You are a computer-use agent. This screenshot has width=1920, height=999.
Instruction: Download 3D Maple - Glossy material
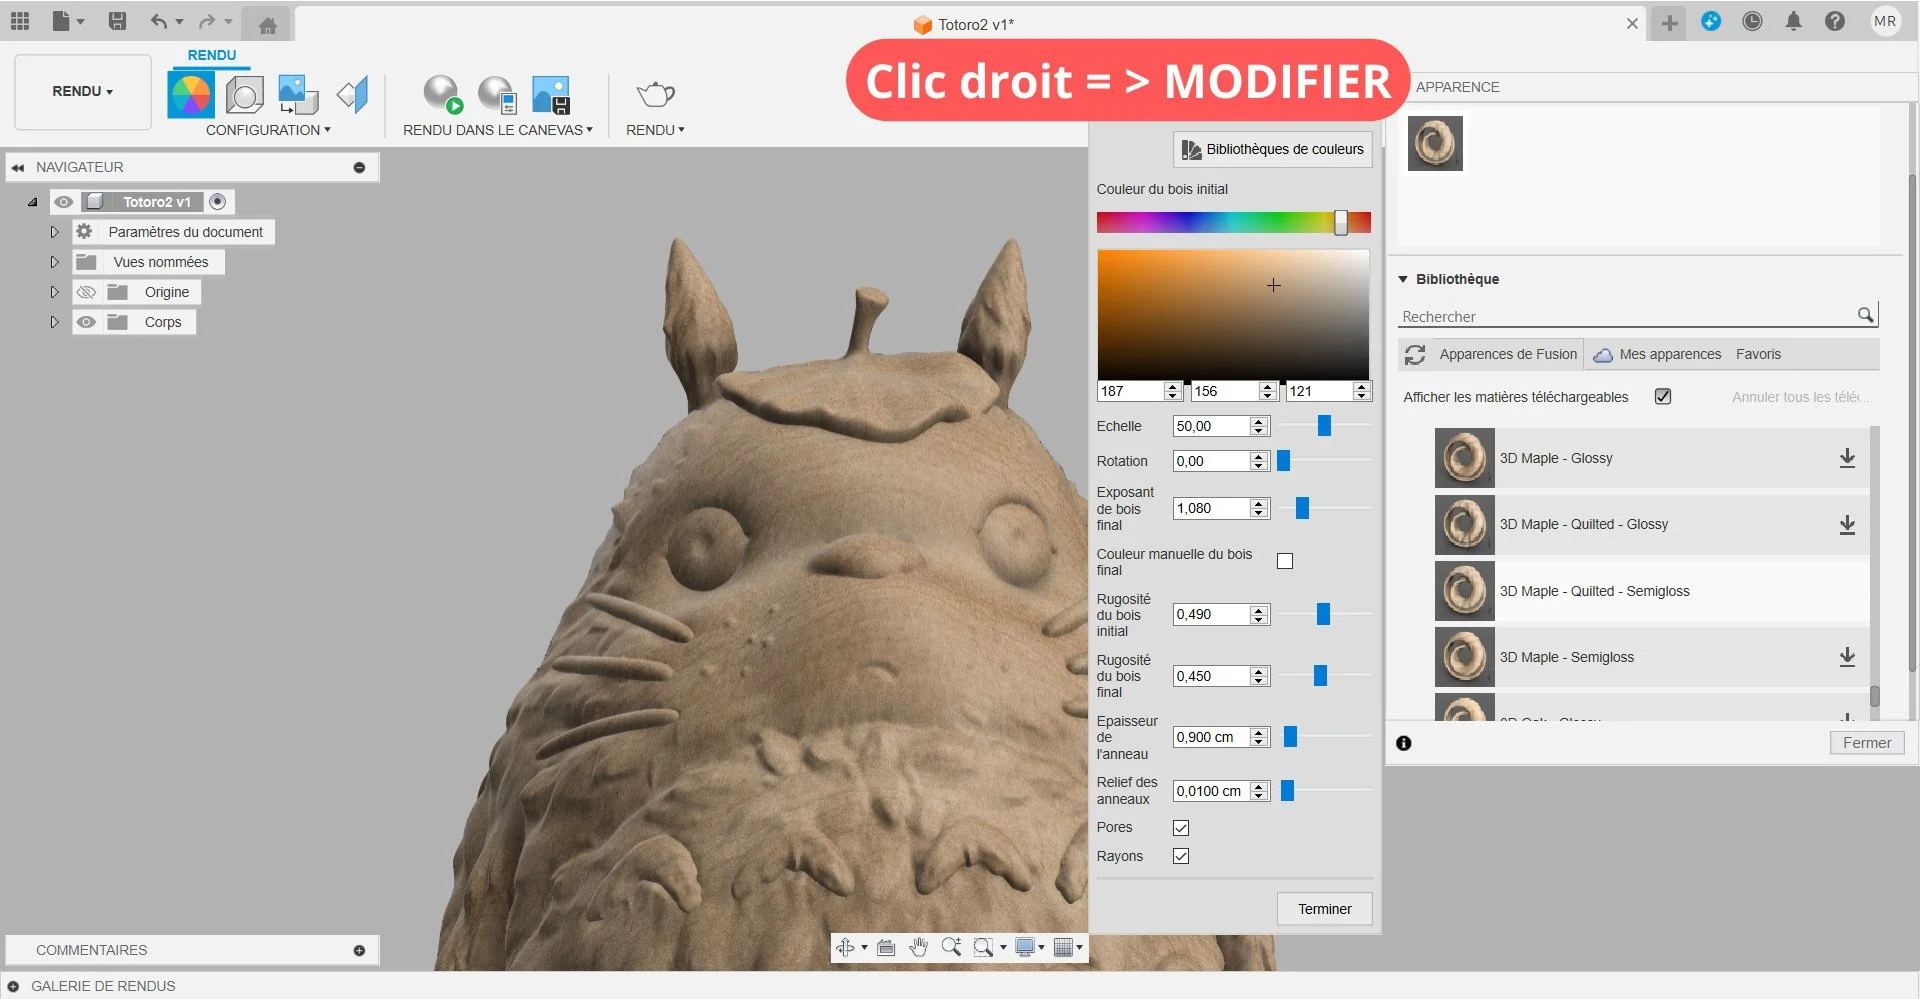1847,458
